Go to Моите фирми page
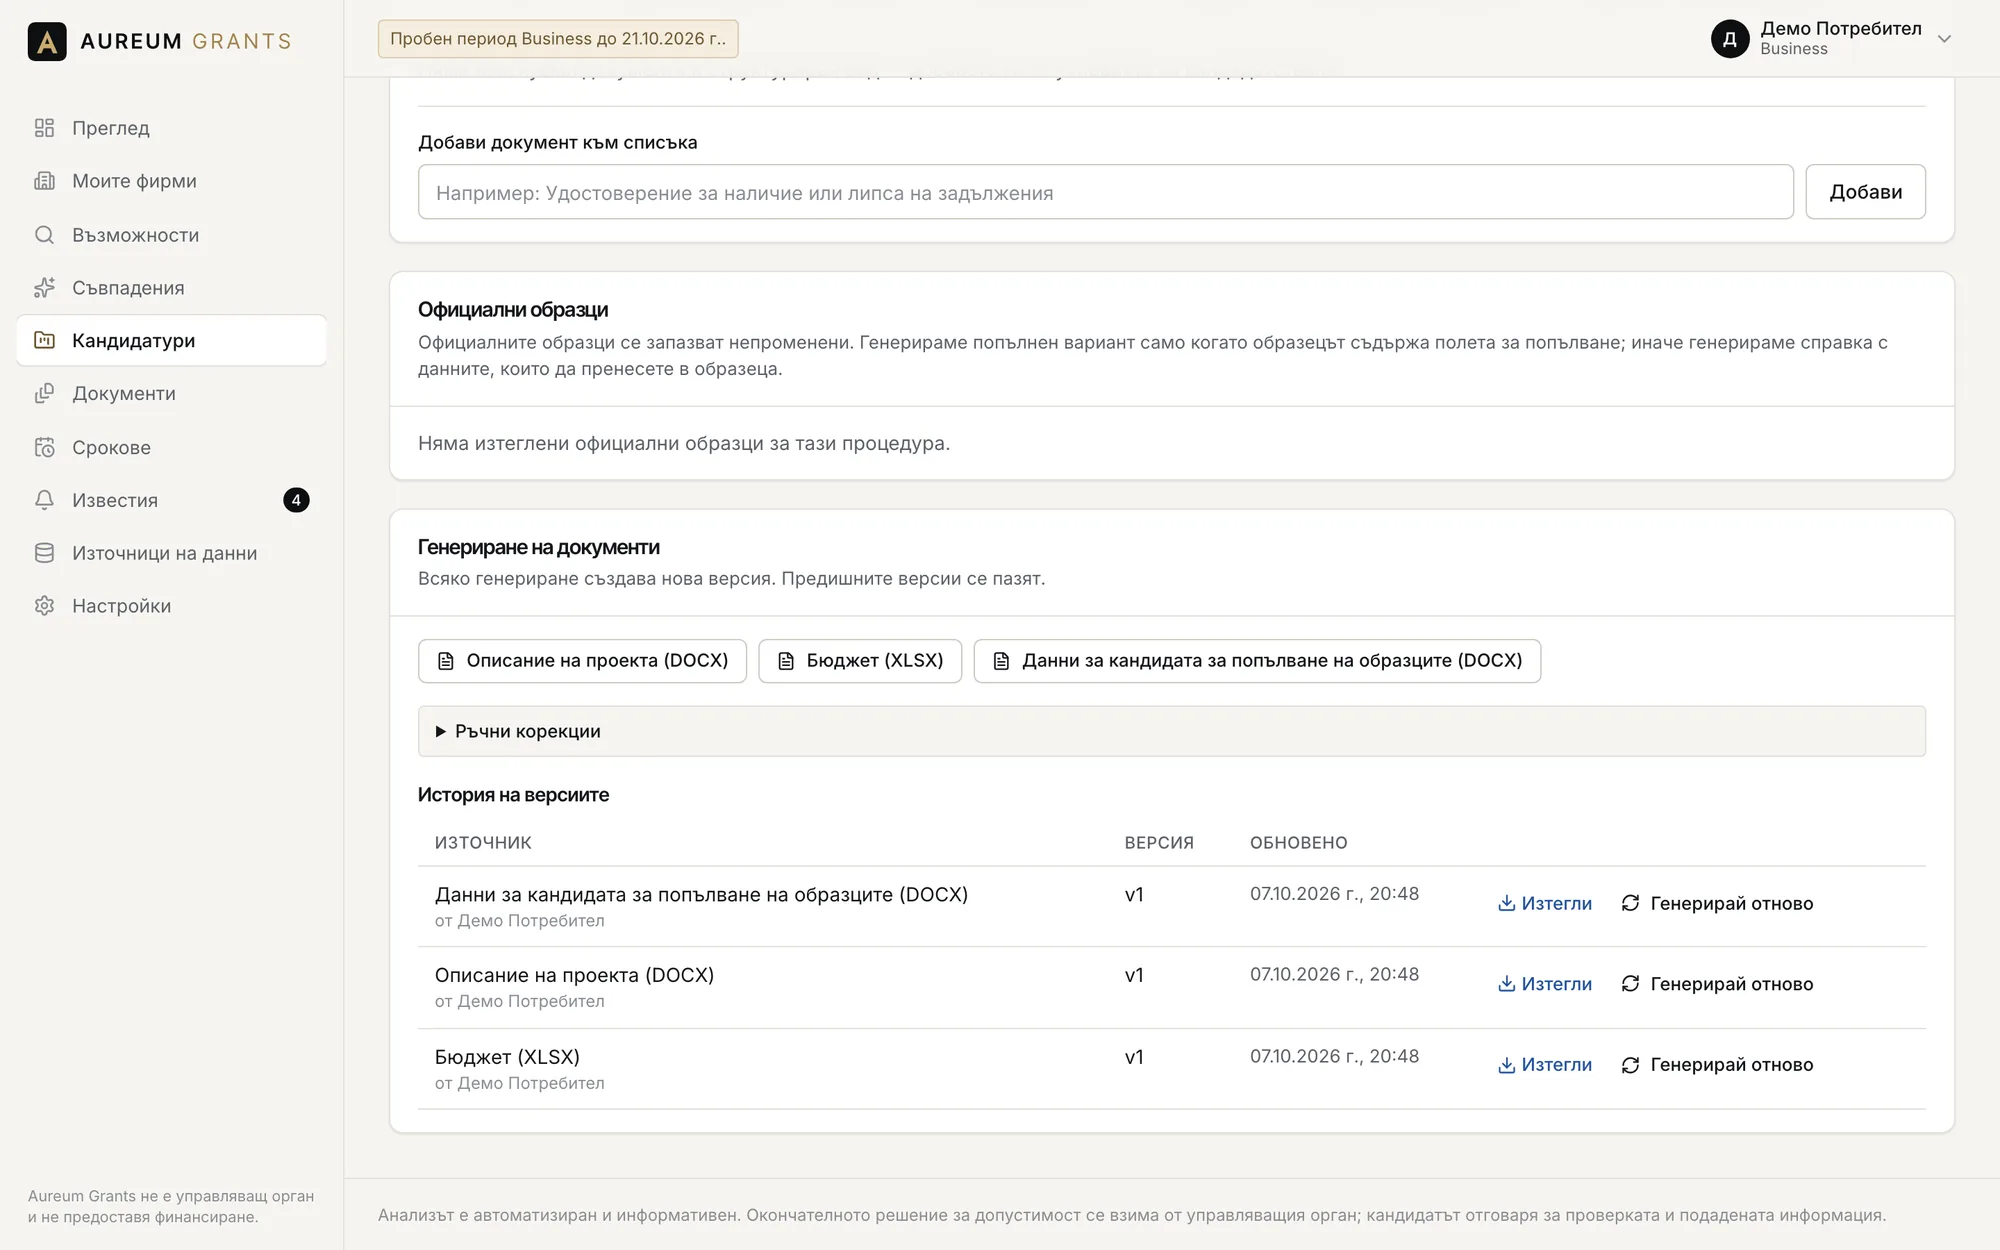Viewport: 2000px width, 1250px height. pyautogui.click(x=171, y=181)
